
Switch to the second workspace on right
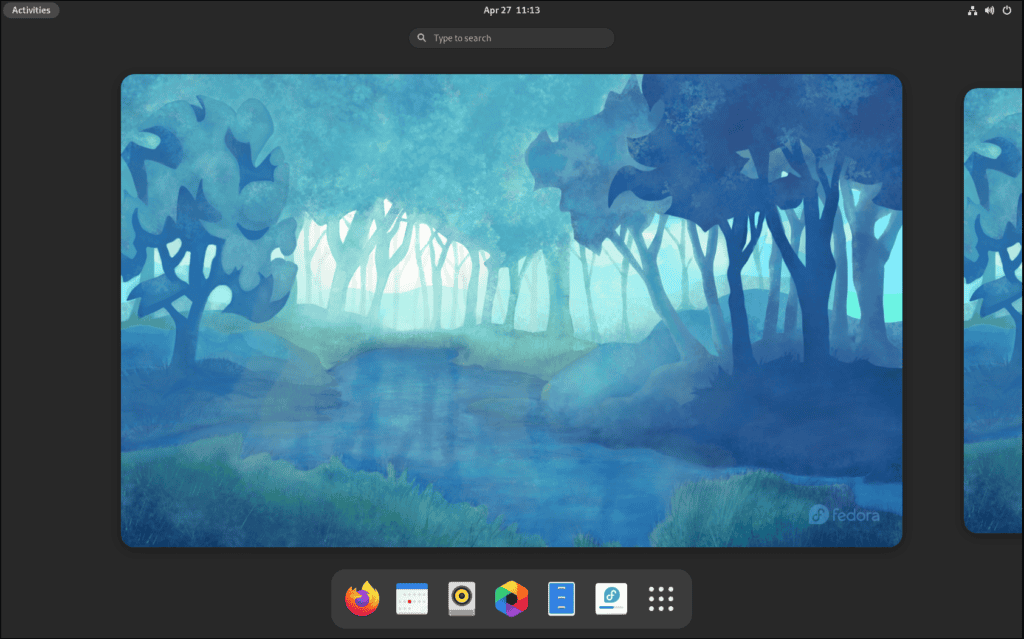click(993, 310)
